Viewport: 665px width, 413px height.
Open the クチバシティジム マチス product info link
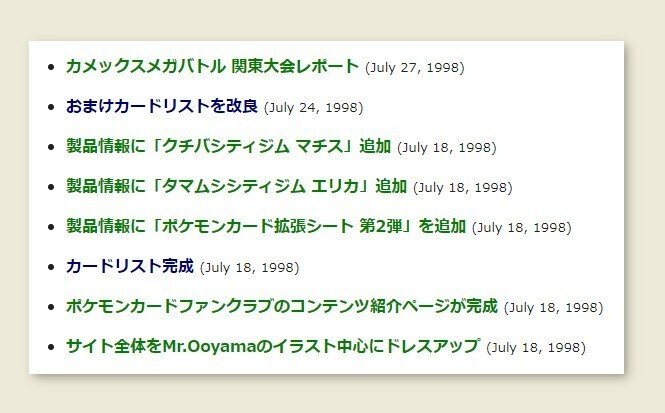pyautogui.click(x=229, y=146)
